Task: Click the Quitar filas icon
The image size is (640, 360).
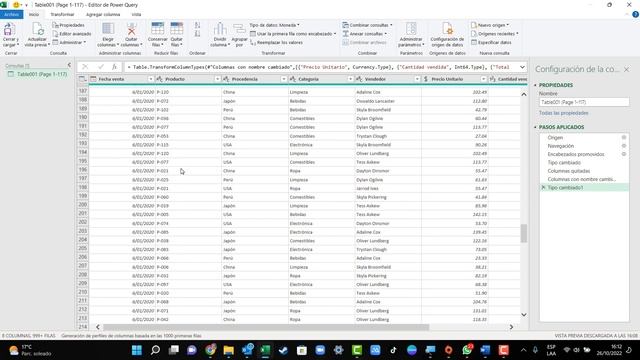Action: (177, 29)
